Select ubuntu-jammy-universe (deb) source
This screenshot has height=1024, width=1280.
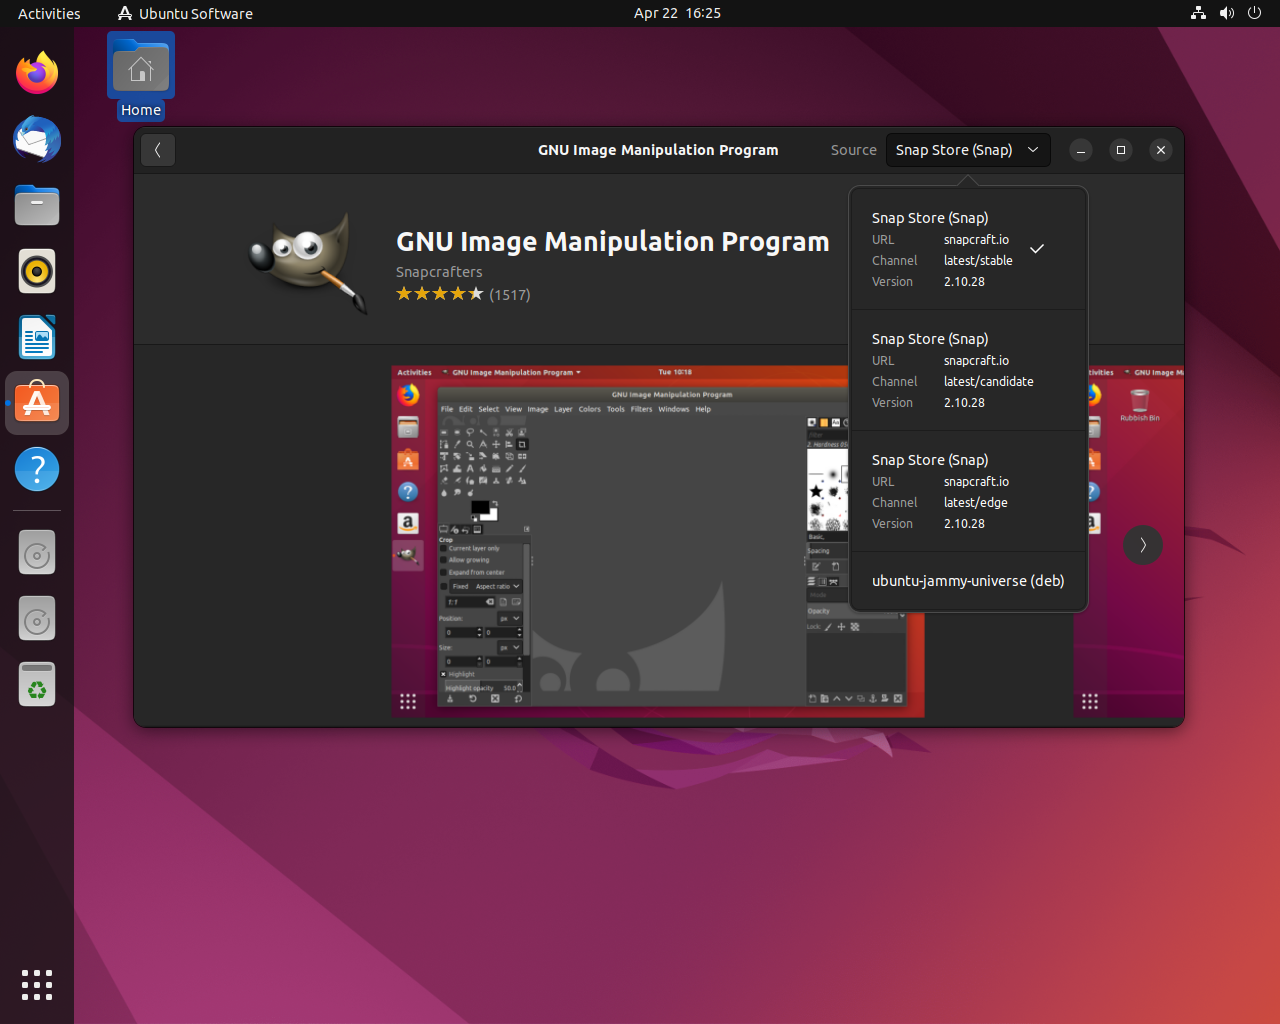pos(968,581)
